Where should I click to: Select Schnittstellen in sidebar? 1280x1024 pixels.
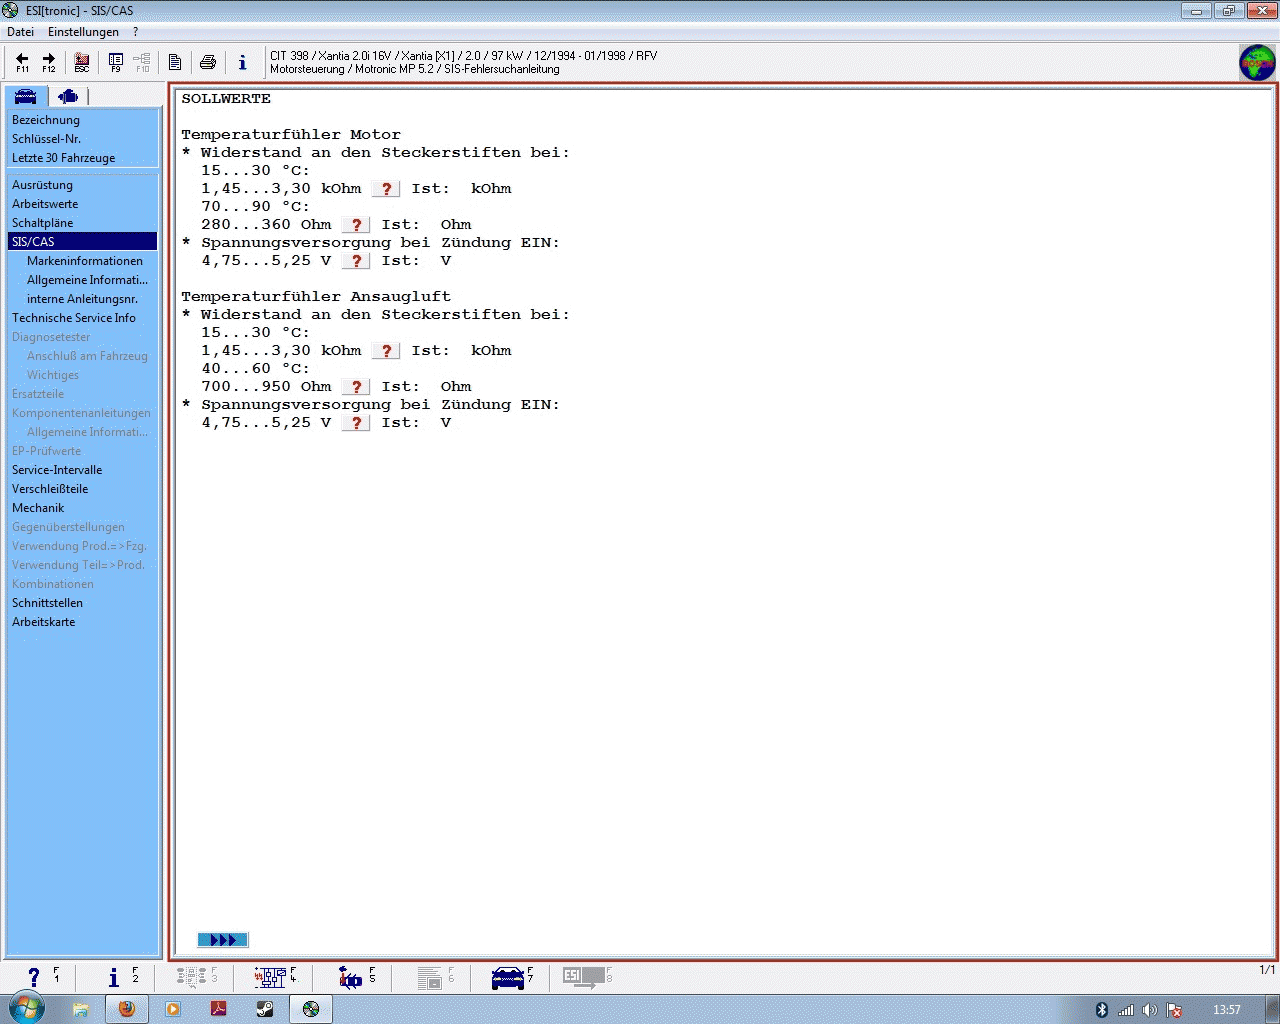click(x=47, y=603)
